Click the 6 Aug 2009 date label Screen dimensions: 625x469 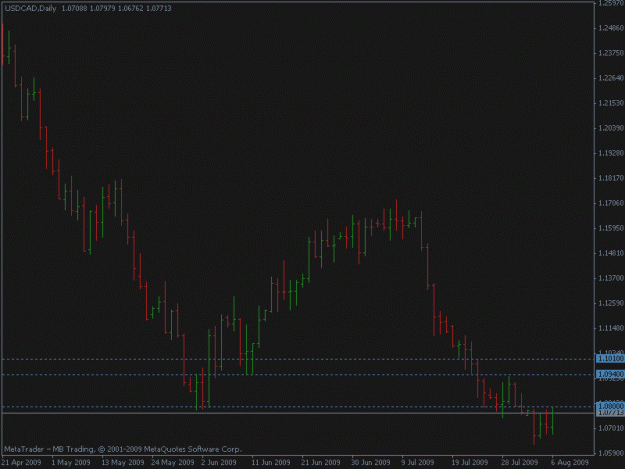570,463
